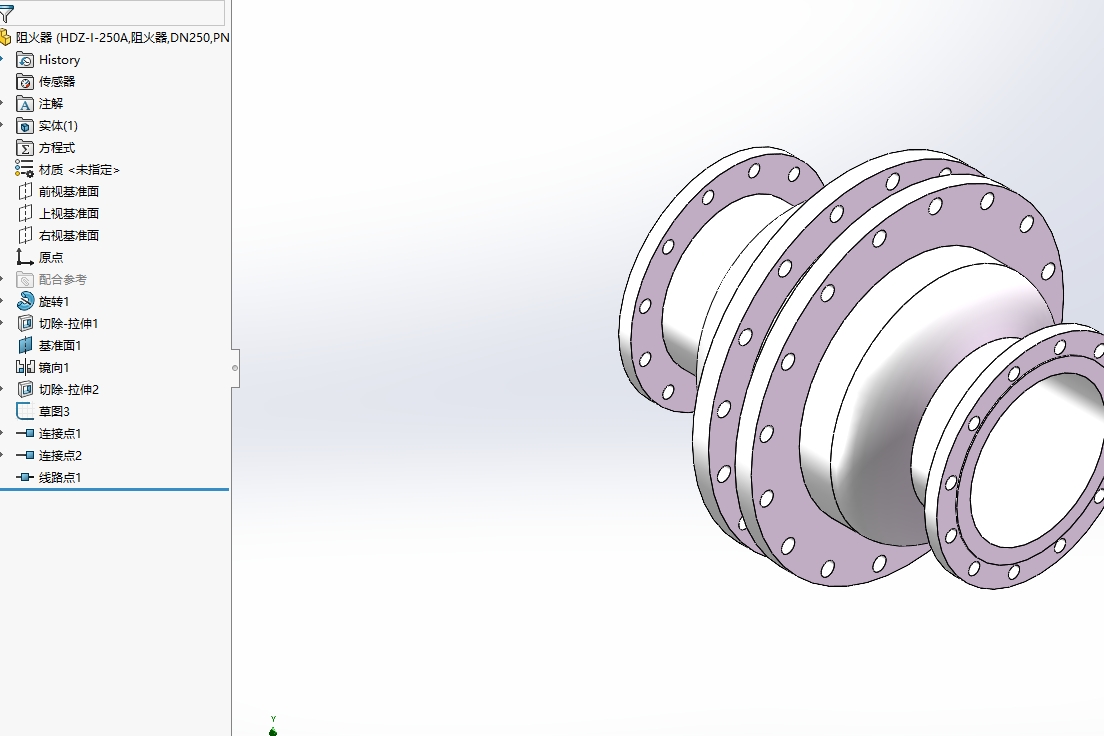Screen dimensions: 1104x736
Task: Click the 传感器 sensors folder icon
Action: [x=25, y=82]
